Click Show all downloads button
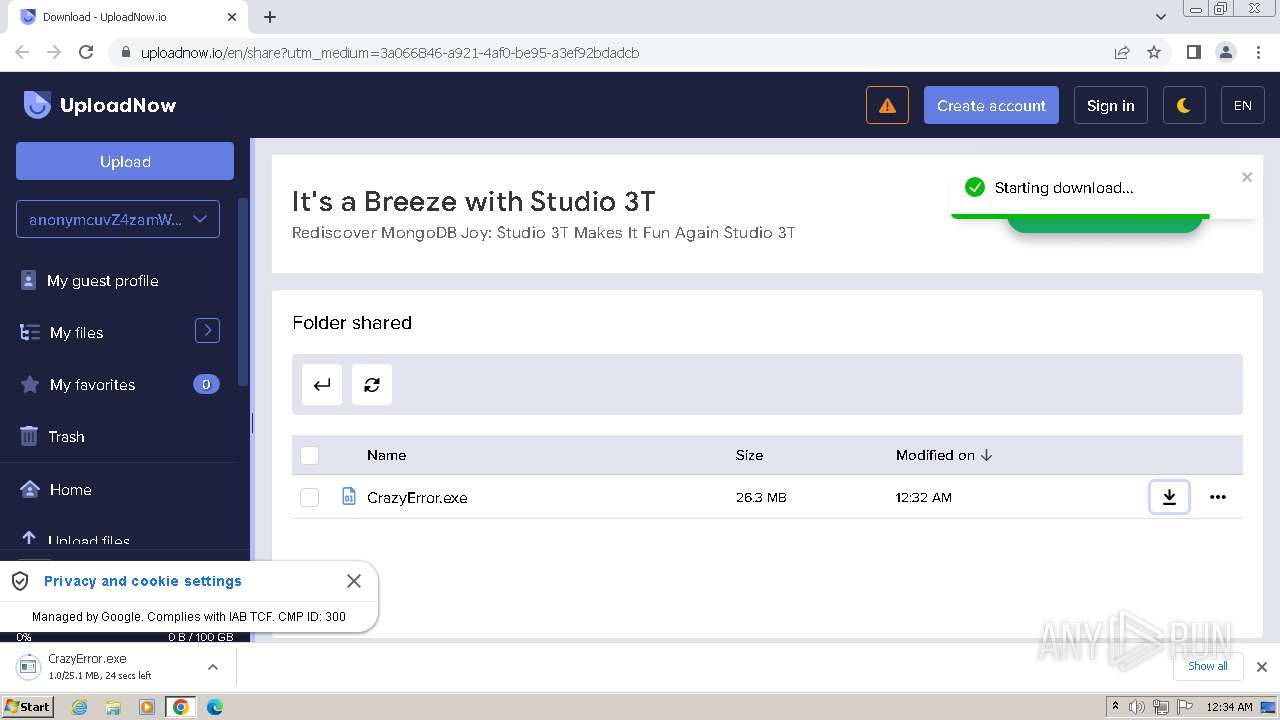The width and height of the screenshot is (1280, 720). pyautogui.click(x=1208, y=666)
